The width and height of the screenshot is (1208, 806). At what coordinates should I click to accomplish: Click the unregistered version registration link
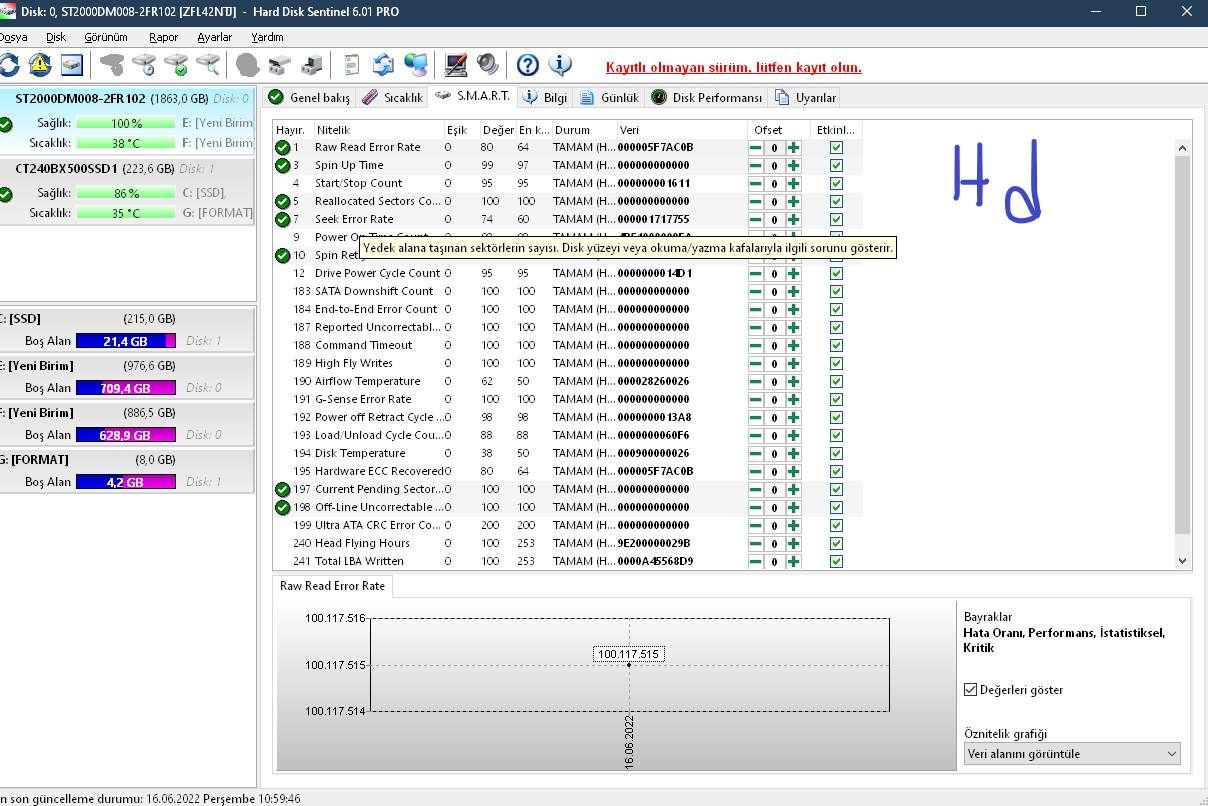pyautogui.click(x=733, y=67)
